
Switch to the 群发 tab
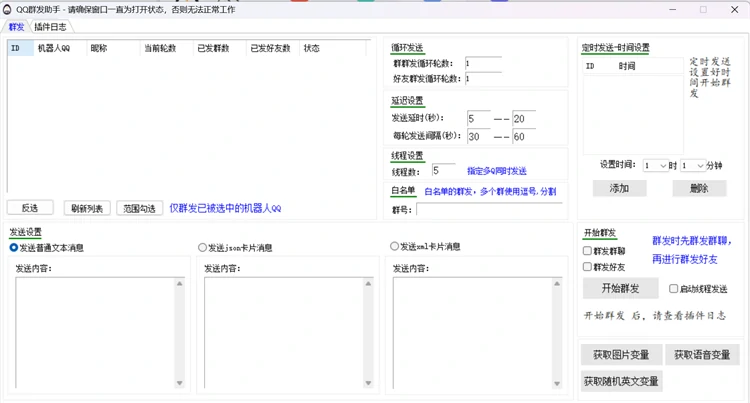16,27
